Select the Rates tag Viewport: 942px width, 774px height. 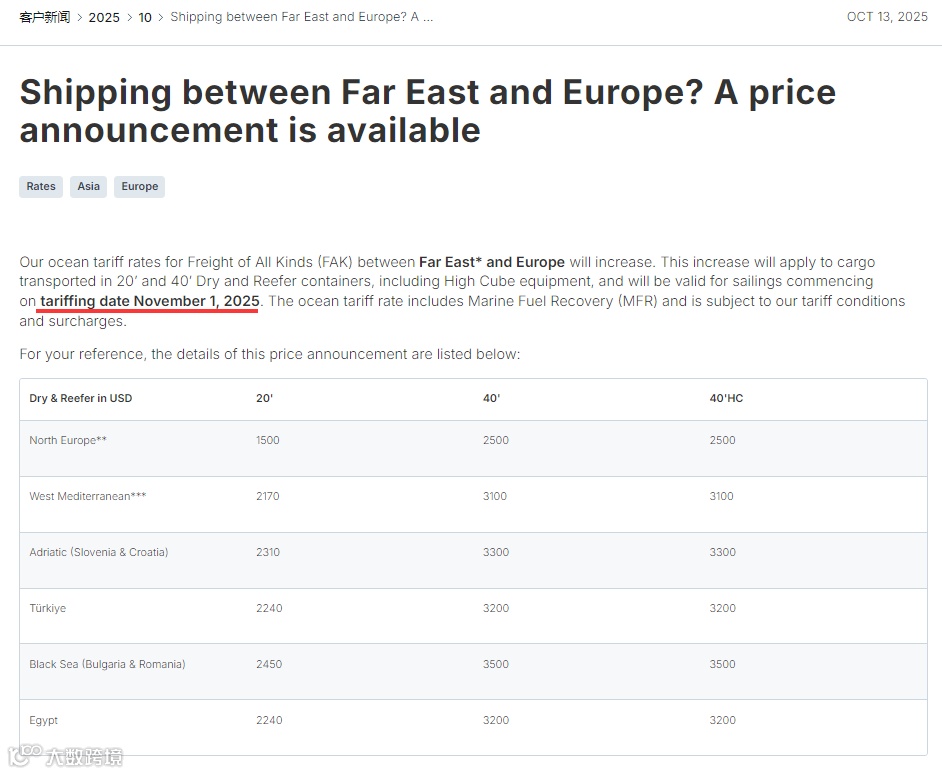pyautogui.click(x=41, y=186)
